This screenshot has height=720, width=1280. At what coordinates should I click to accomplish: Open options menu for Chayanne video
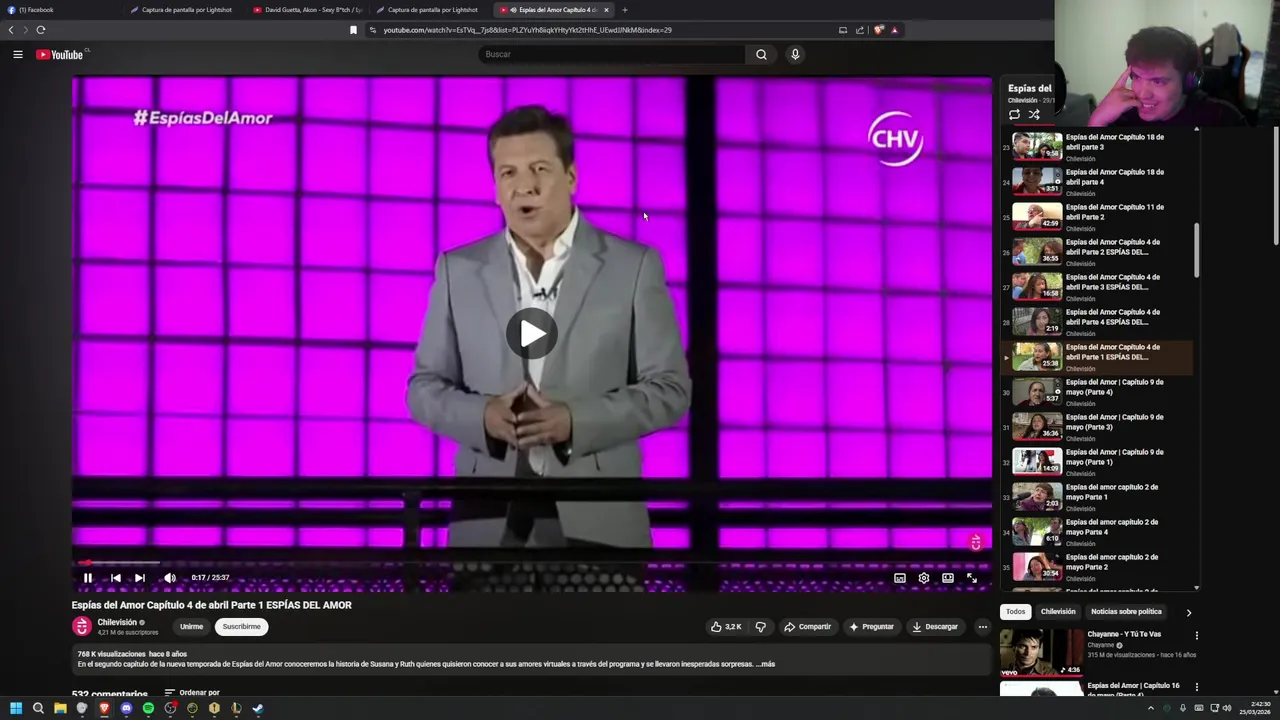pyautogui.click(x=1196, y=635)
